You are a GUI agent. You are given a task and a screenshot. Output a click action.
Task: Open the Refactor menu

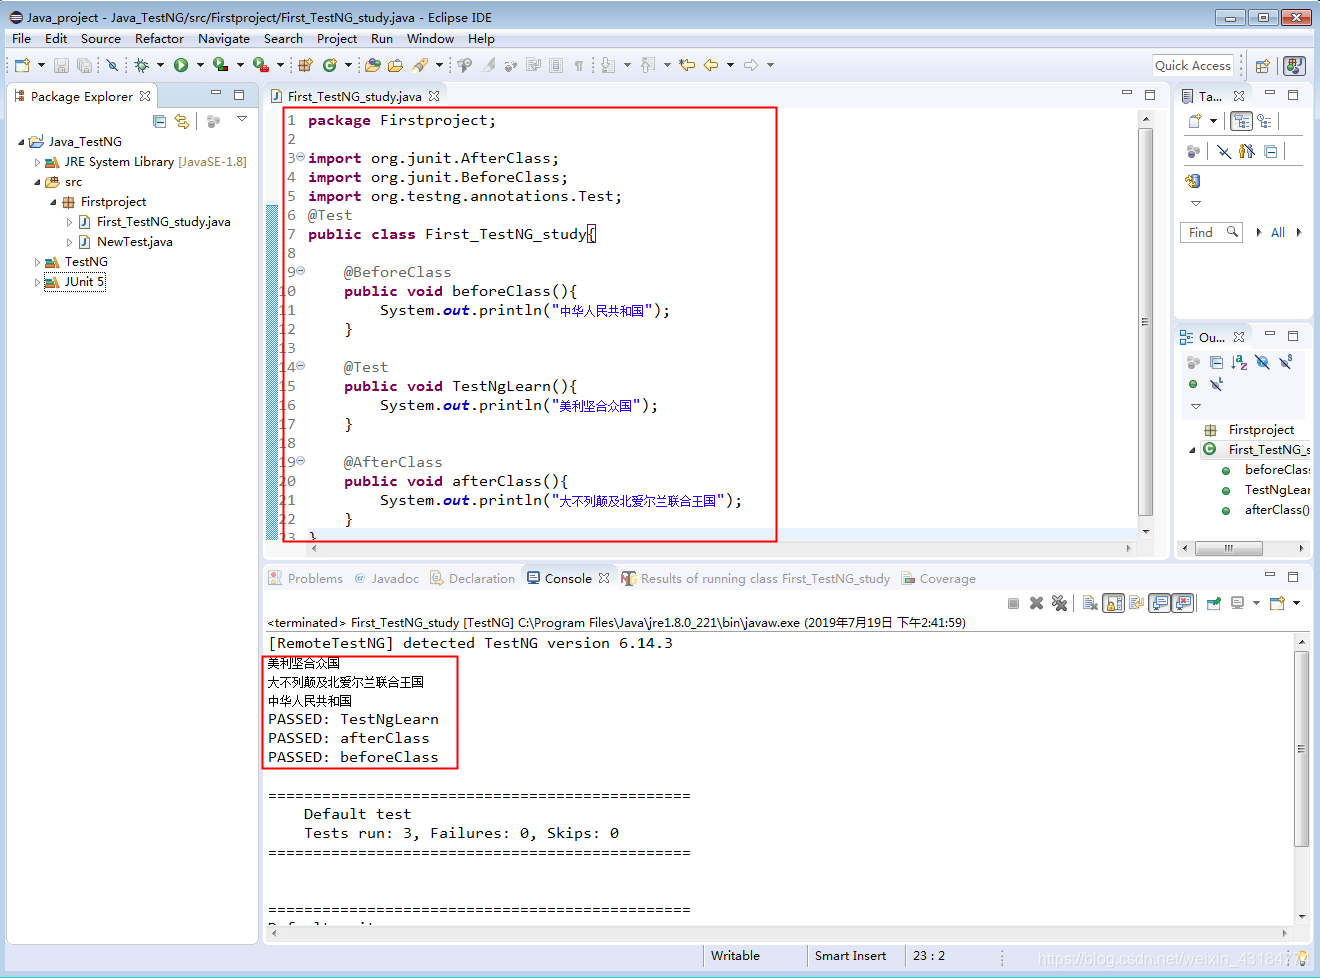[x=159, y=38]
